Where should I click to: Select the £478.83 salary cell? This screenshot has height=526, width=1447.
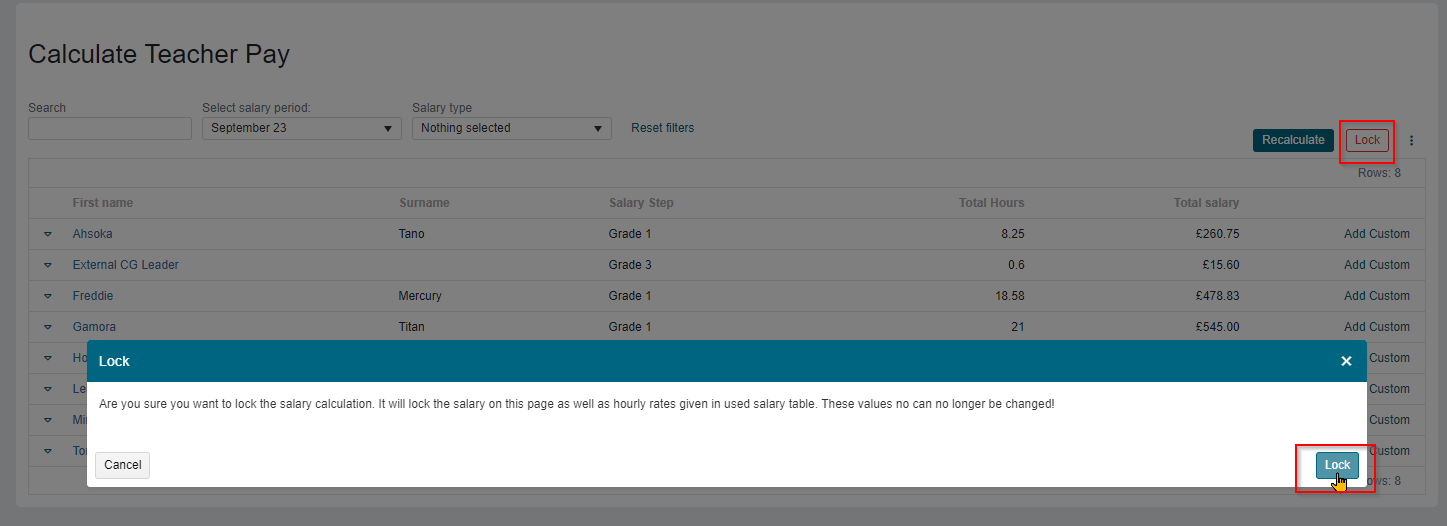pos(1217,296)
